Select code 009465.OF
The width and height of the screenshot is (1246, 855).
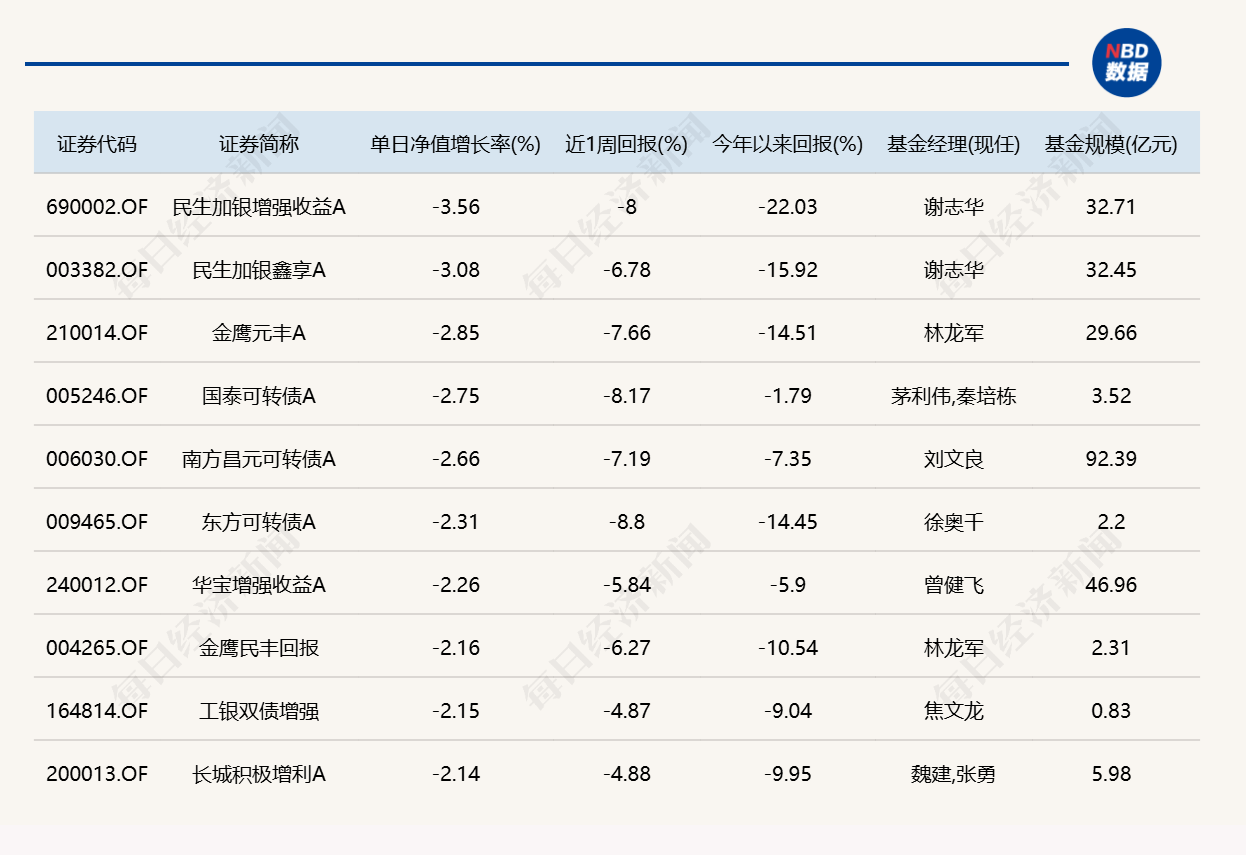(x=97, y=522)
